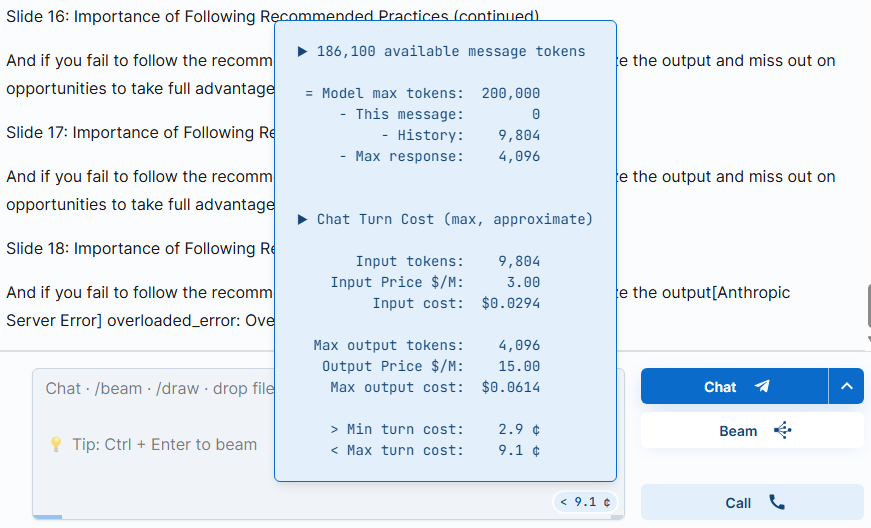Click the Slide 17 heading text
The width and height of the screenshot is (871, 528).
pyautogui.click(x=140, y=133)
